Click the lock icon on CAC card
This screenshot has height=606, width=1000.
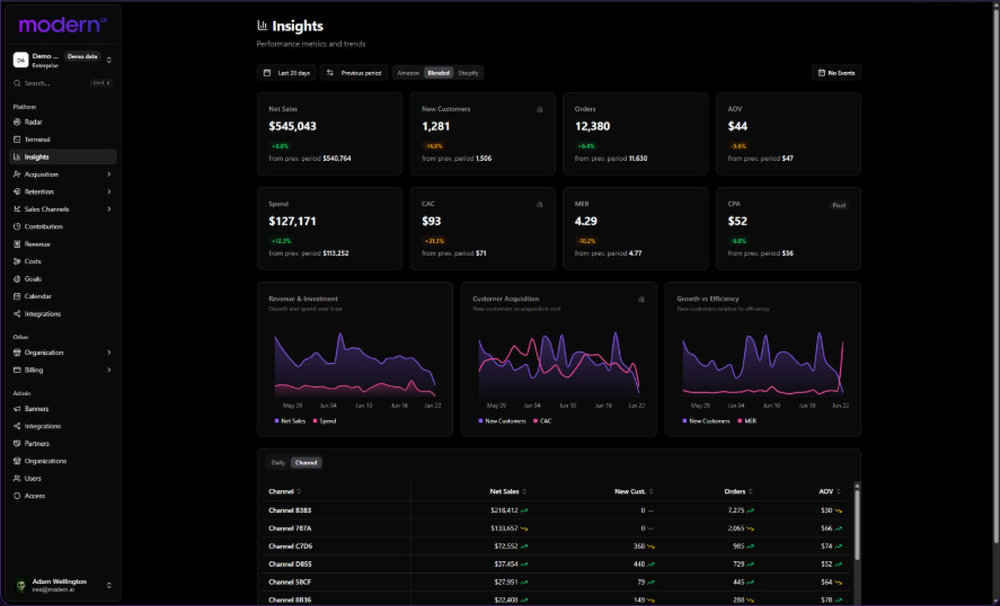tap(540, 204)
